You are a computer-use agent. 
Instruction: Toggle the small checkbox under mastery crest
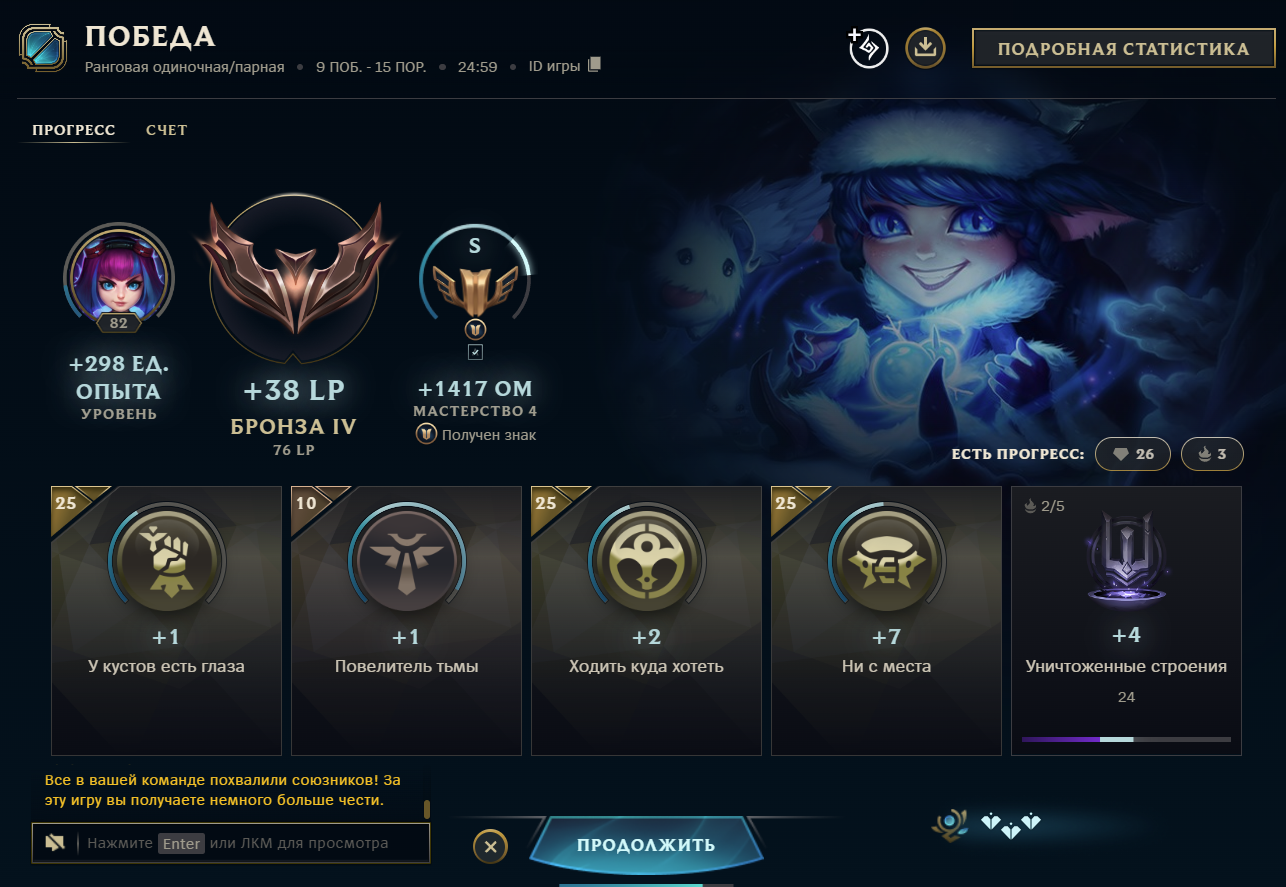475,352
